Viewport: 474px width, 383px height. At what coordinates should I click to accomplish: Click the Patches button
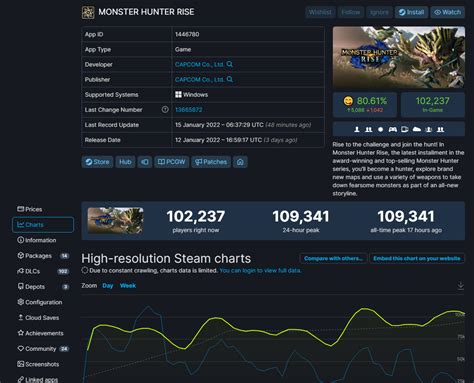[x=211, y=162]
